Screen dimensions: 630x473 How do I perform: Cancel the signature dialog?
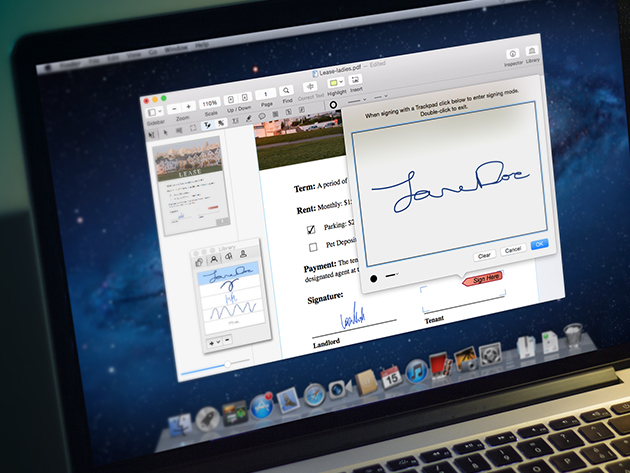coord(512,247)
